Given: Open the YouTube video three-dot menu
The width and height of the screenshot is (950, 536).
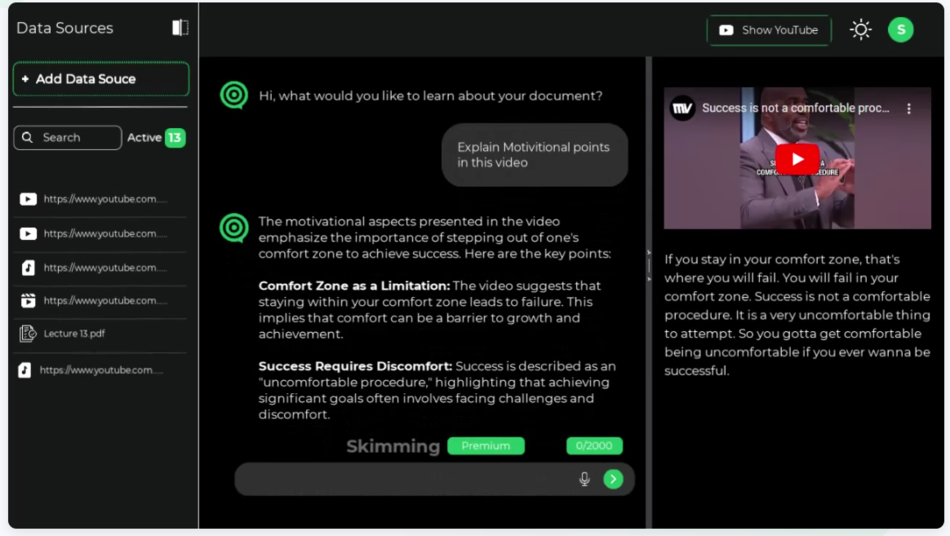Looking at the screenshot, I should click(x=909, y=108).
